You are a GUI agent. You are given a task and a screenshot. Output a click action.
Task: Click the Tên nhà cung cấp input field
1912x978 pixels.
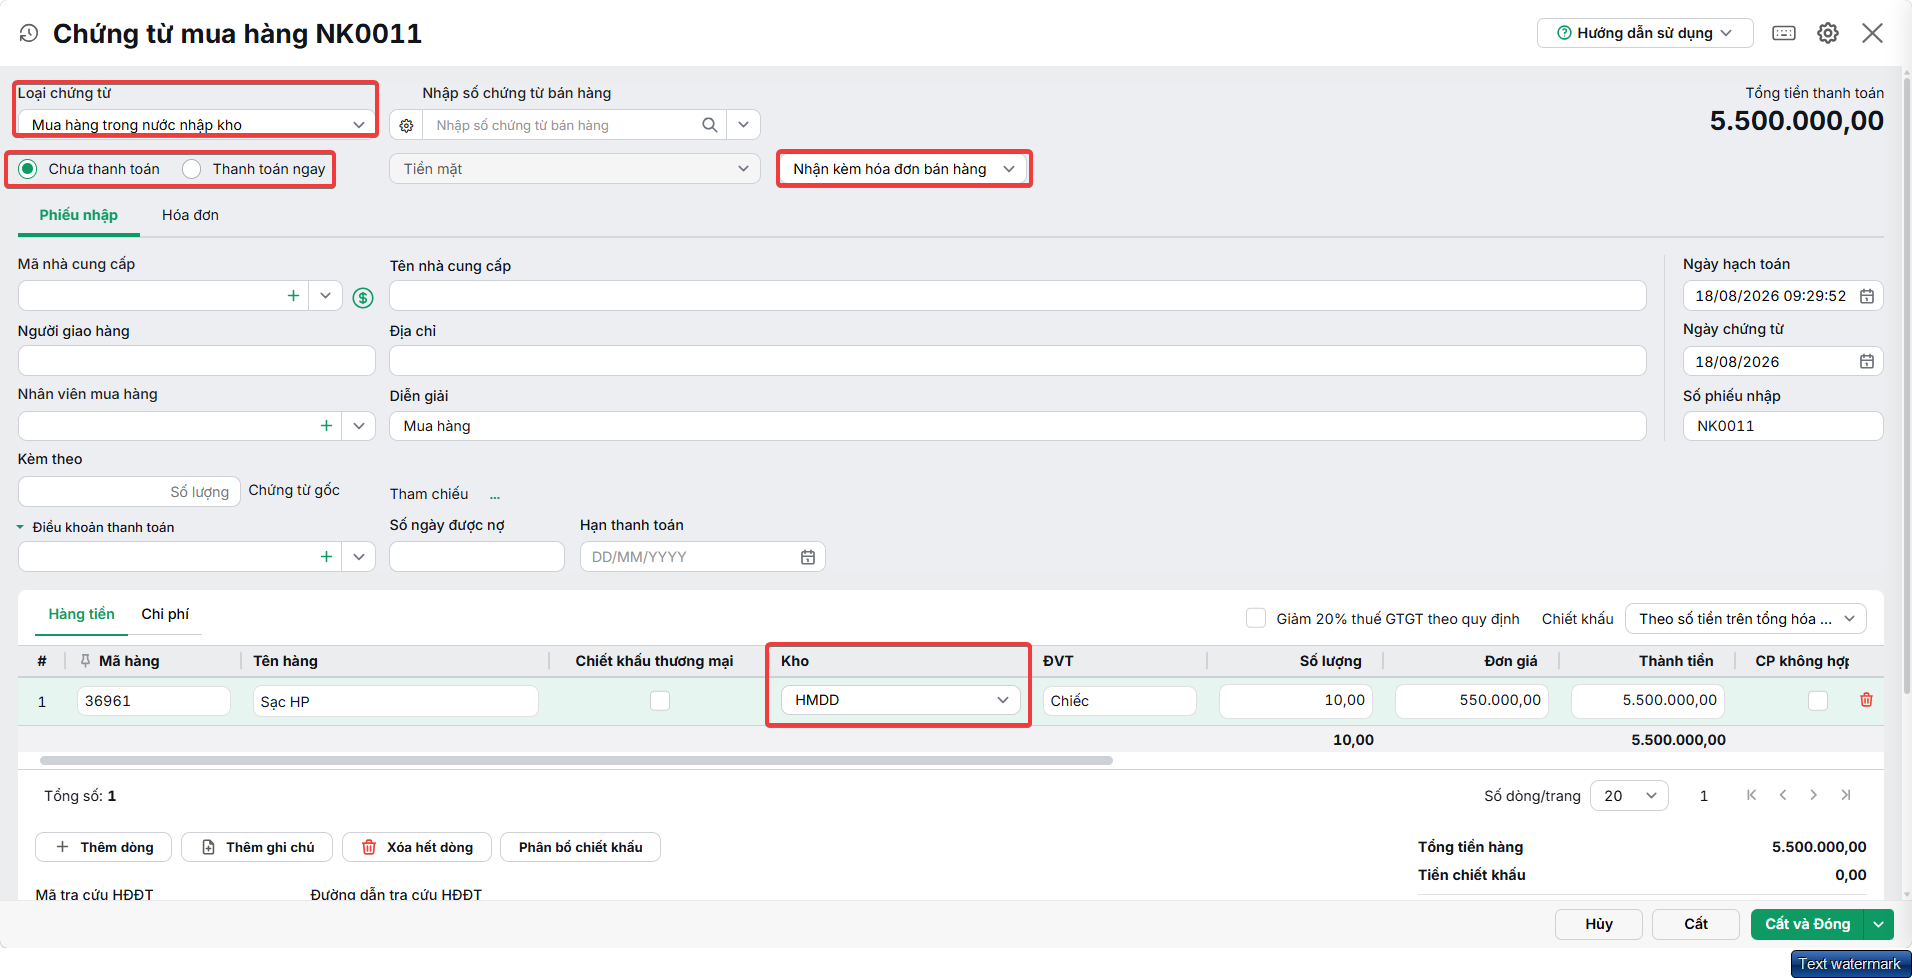[x=1018, y=296]
